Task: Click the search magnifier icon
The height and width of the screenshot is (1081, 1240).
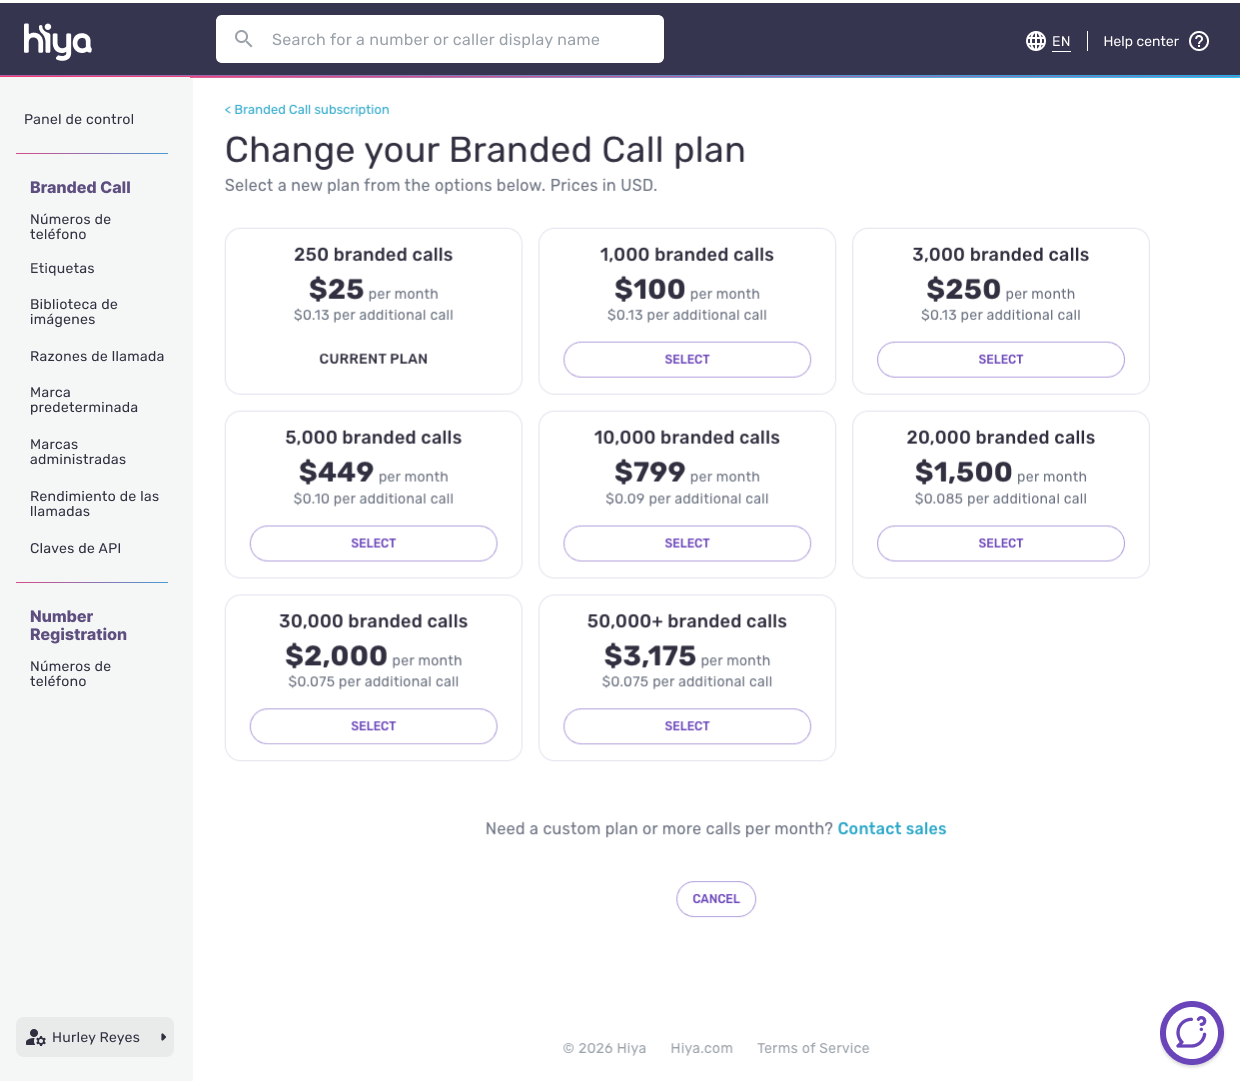Action: click(243, 39)
